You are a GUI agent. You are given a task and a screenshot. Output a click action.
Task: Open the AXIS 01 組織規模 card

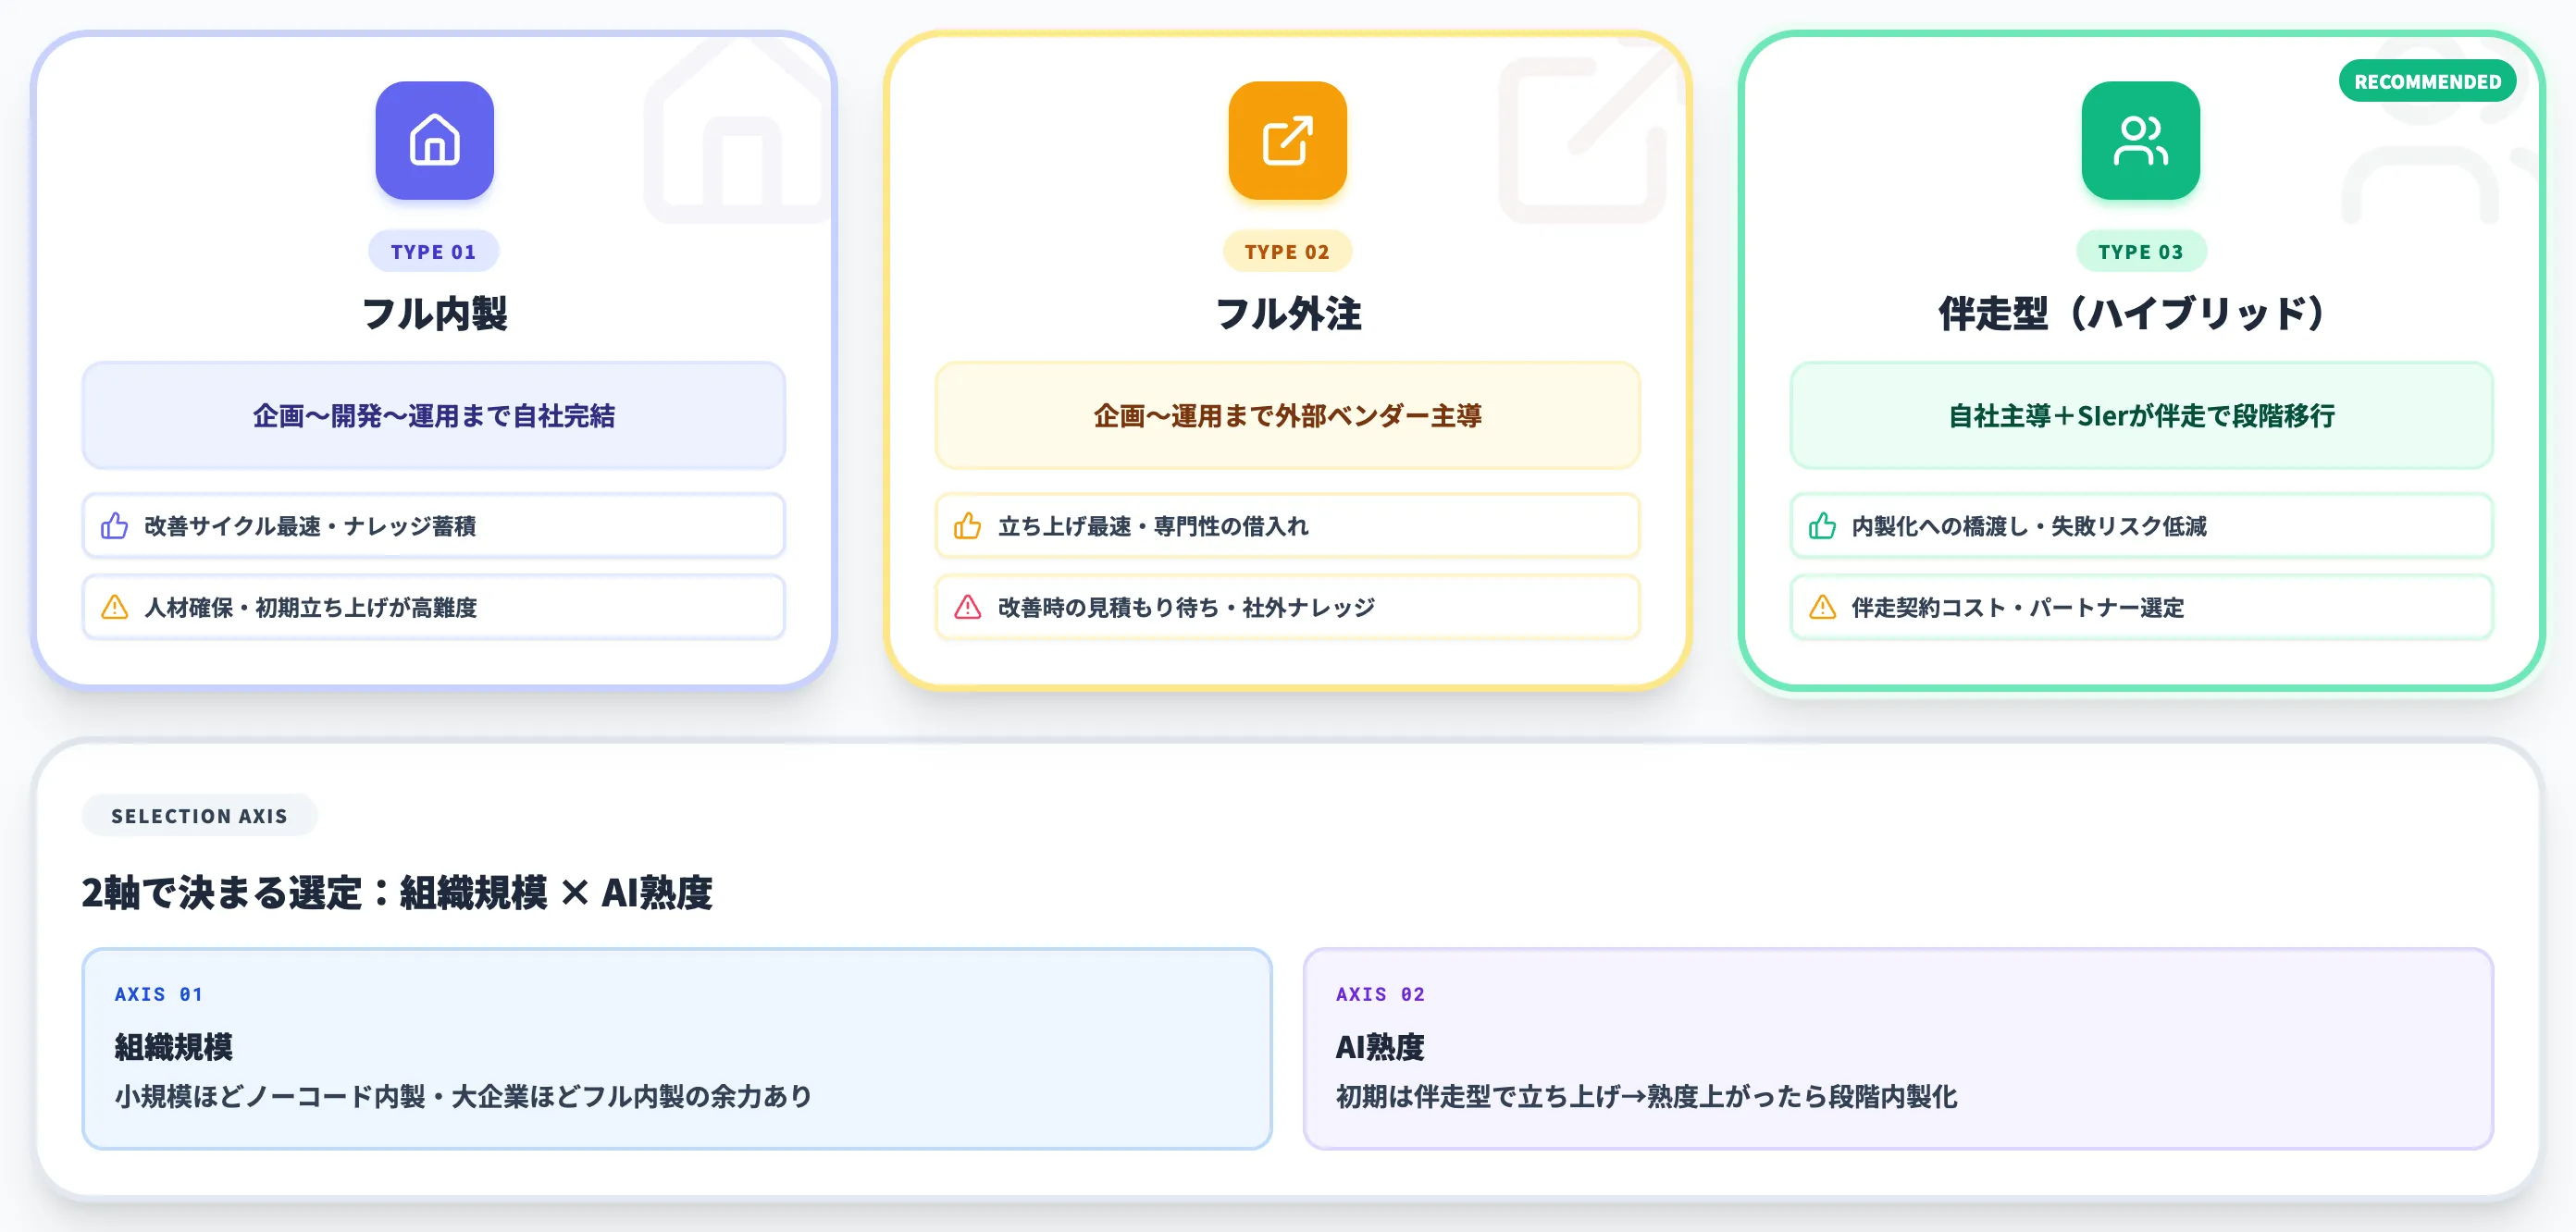click(677, 1048)
